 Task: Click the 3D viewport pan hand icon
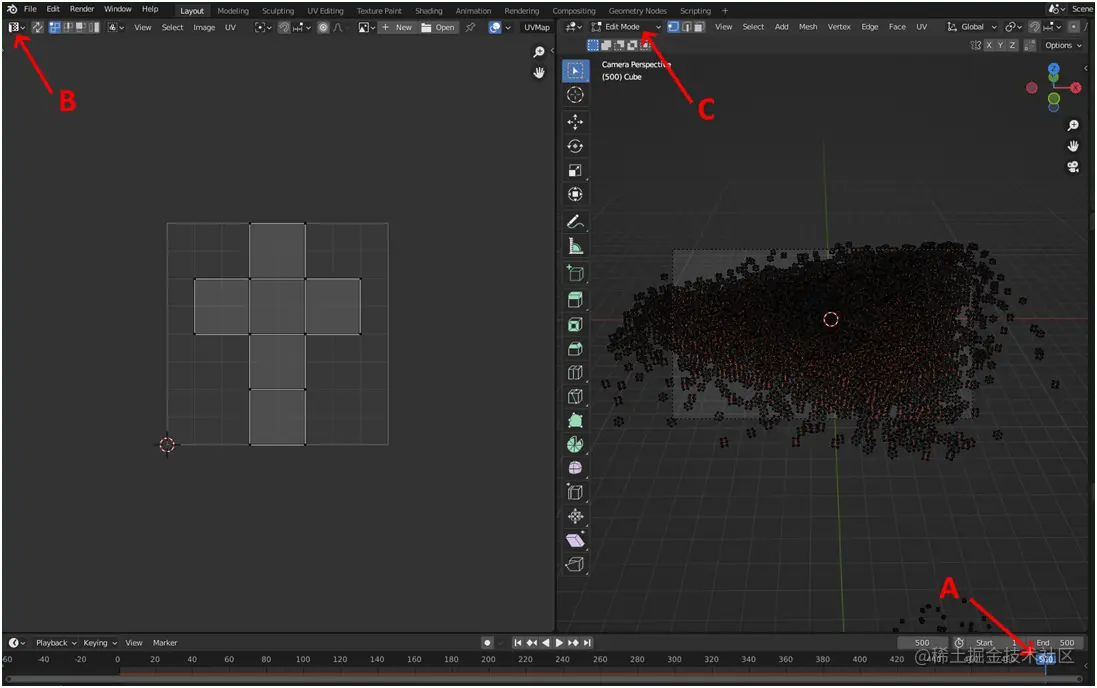(1073, 146)
